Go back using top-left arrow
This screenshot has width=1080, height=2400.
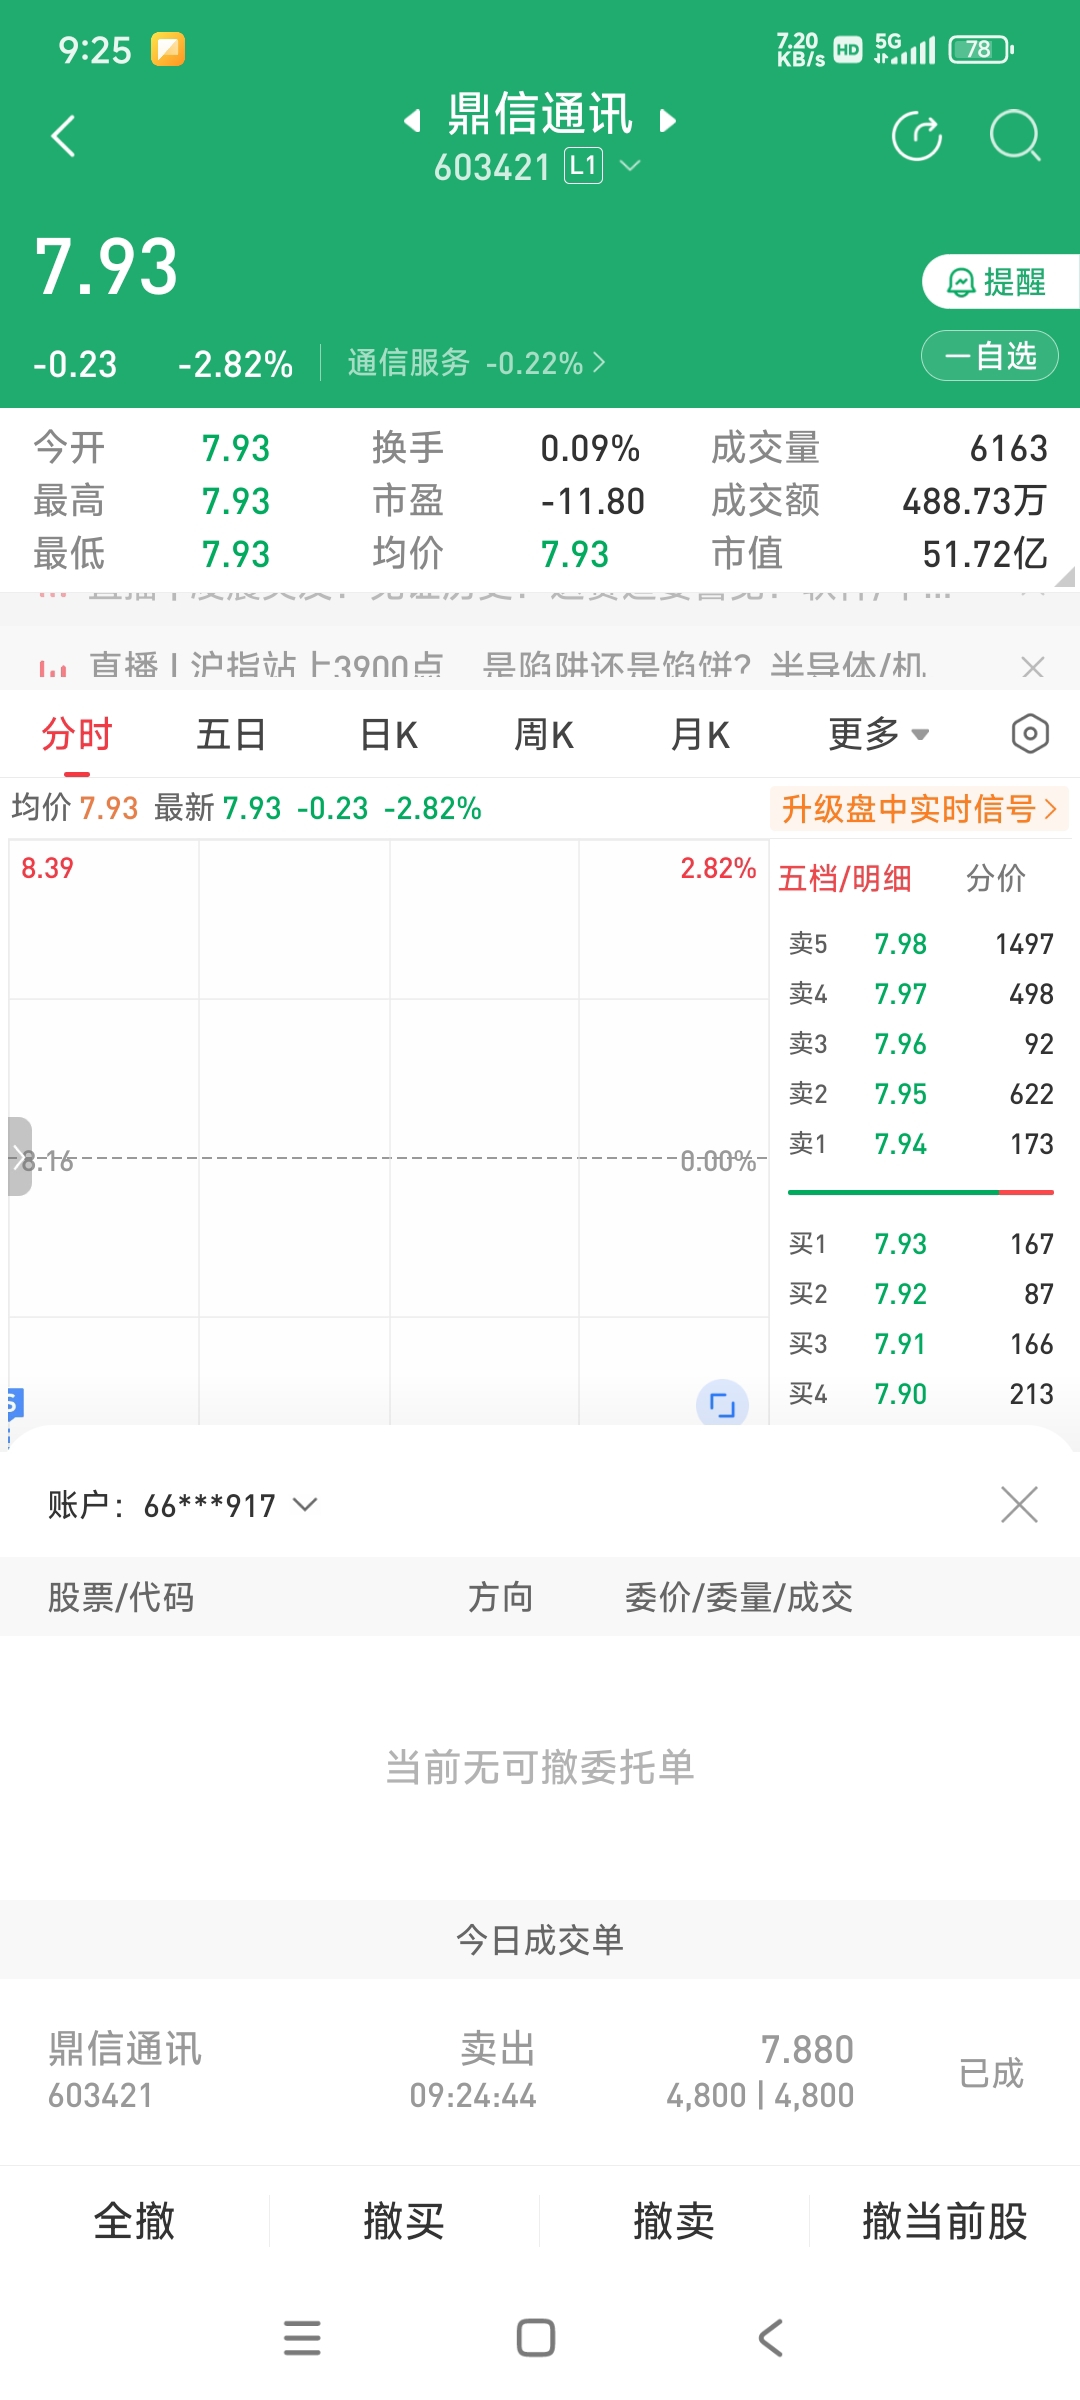[63, 136]
